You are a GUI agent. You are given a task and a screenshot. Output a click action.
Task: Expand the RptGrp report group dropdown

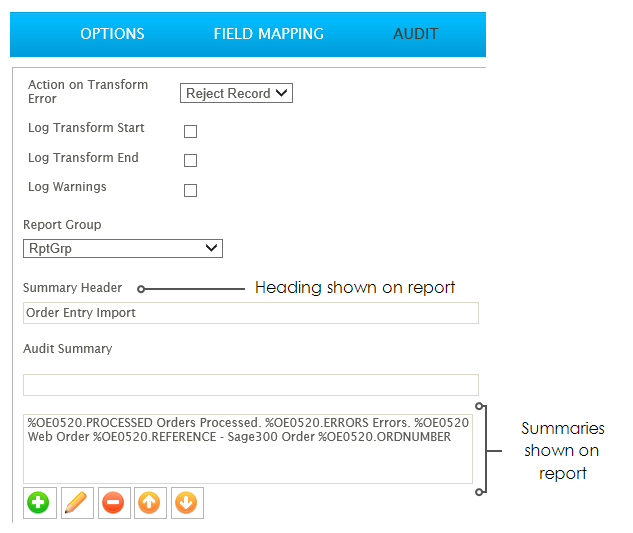click(x=123, y=248)
